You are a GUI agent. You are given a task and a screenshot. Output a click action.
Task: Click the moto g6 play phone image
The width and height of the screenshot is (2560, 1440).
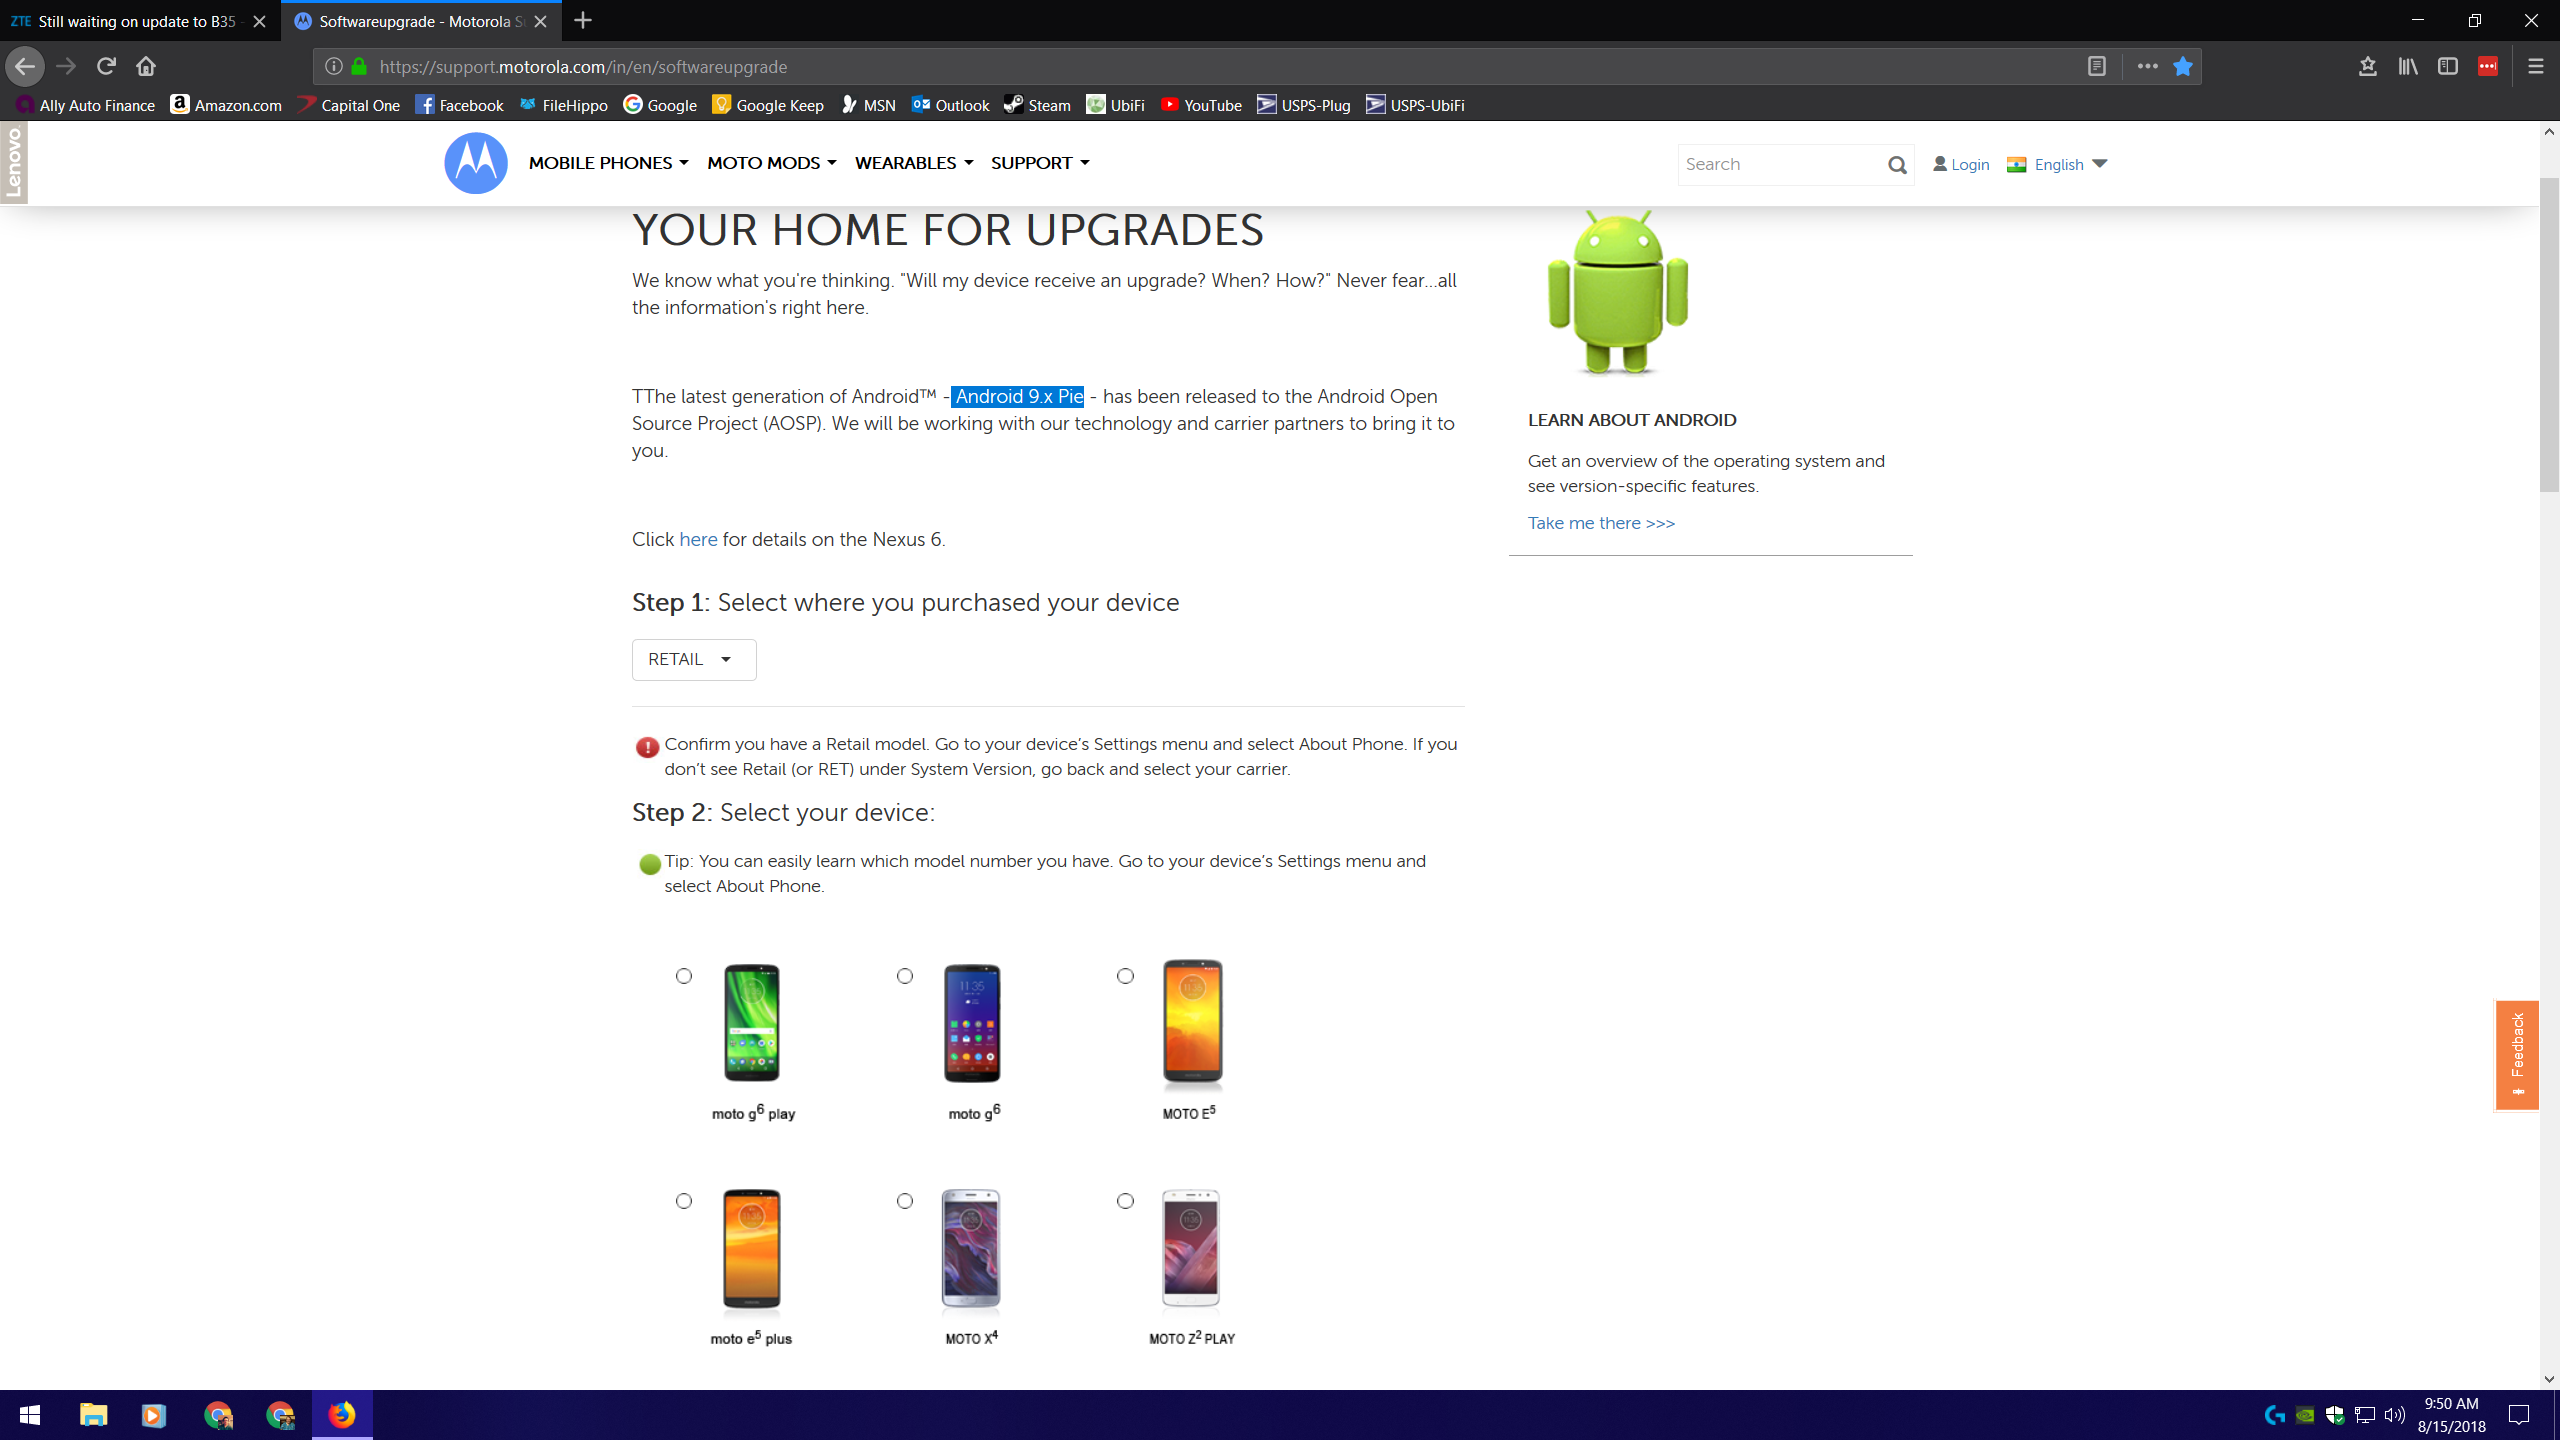coord(752,1022)
